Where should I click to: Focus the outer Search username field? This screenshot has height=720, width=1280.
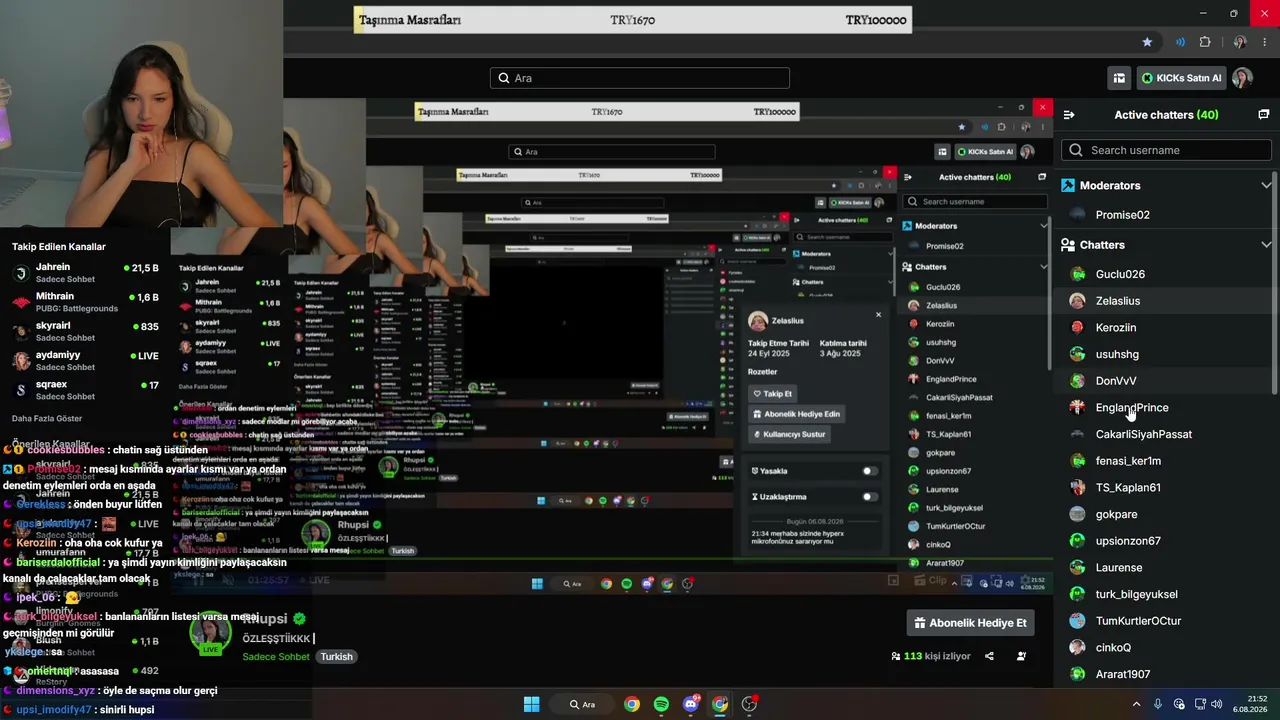(x=1166, y=150)
